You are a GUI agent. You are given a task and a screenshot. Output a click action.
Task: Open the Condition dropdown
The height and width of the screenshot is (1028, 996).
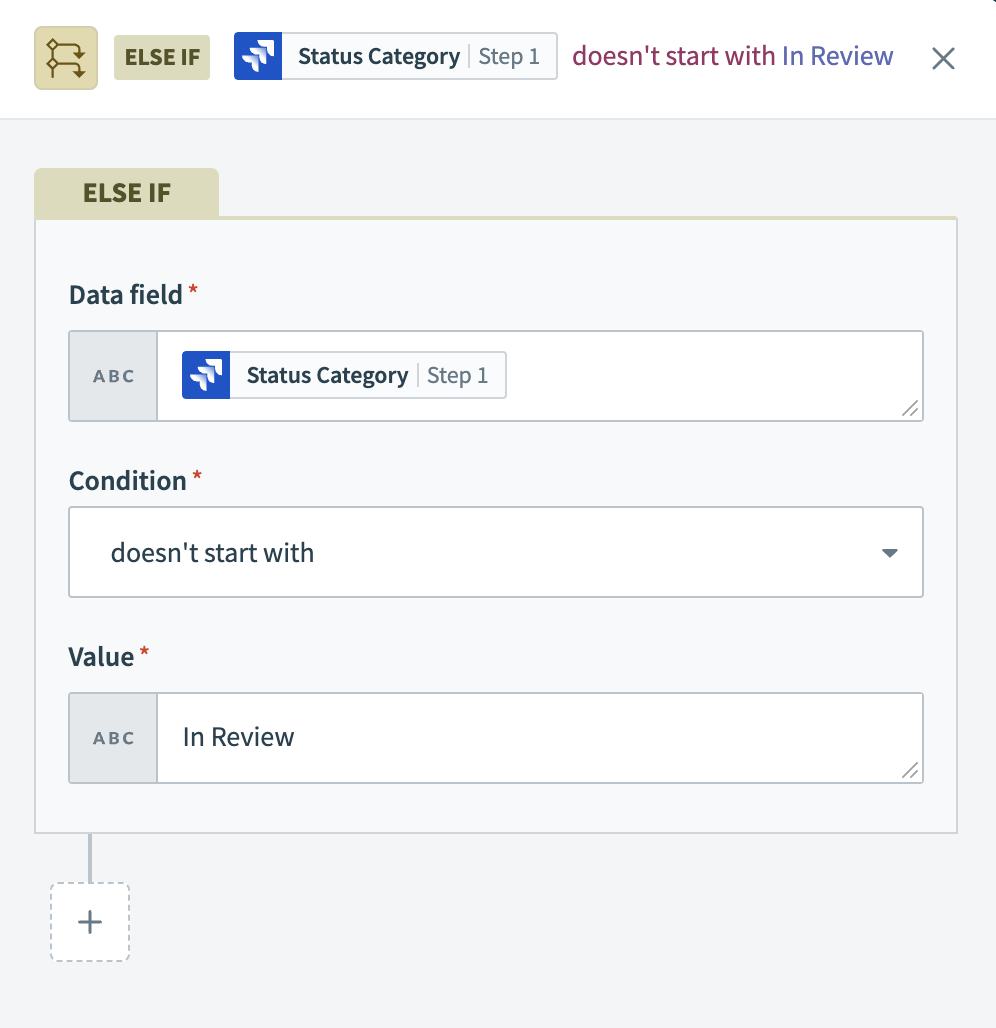coord(495,552)
